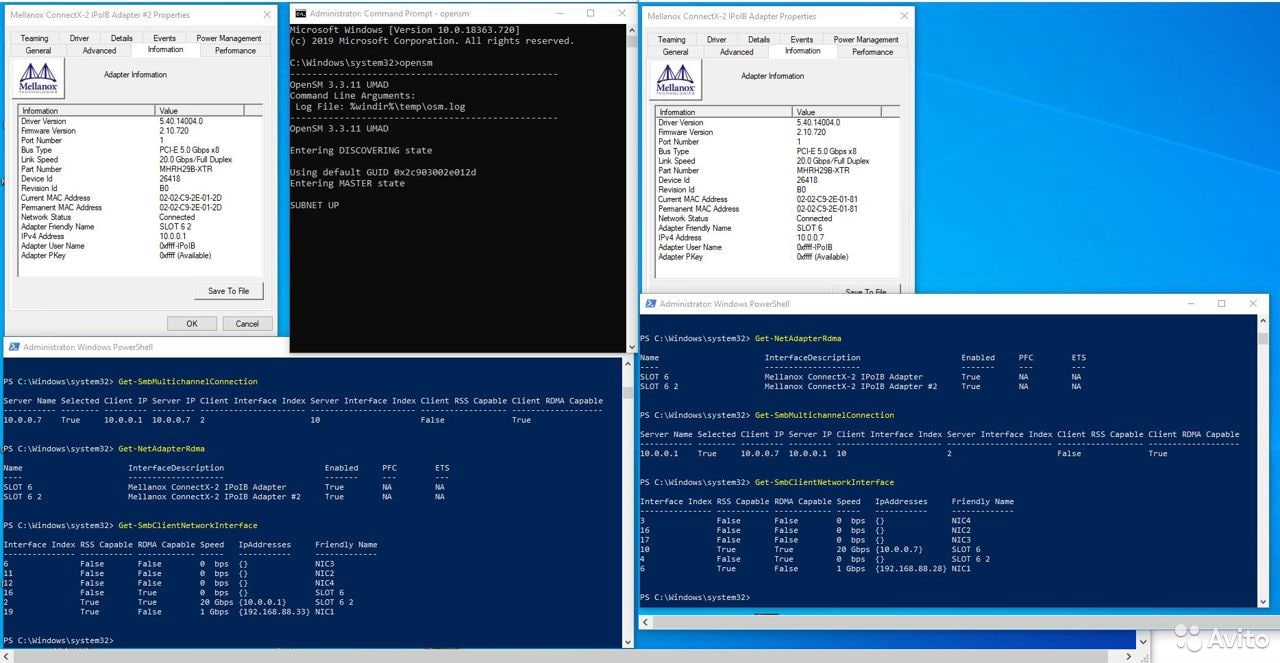This screenshot has width=1280, height=663.
Task: Click the Mellanox logo in the right Adapter Properties
Action: click(677, 79)
